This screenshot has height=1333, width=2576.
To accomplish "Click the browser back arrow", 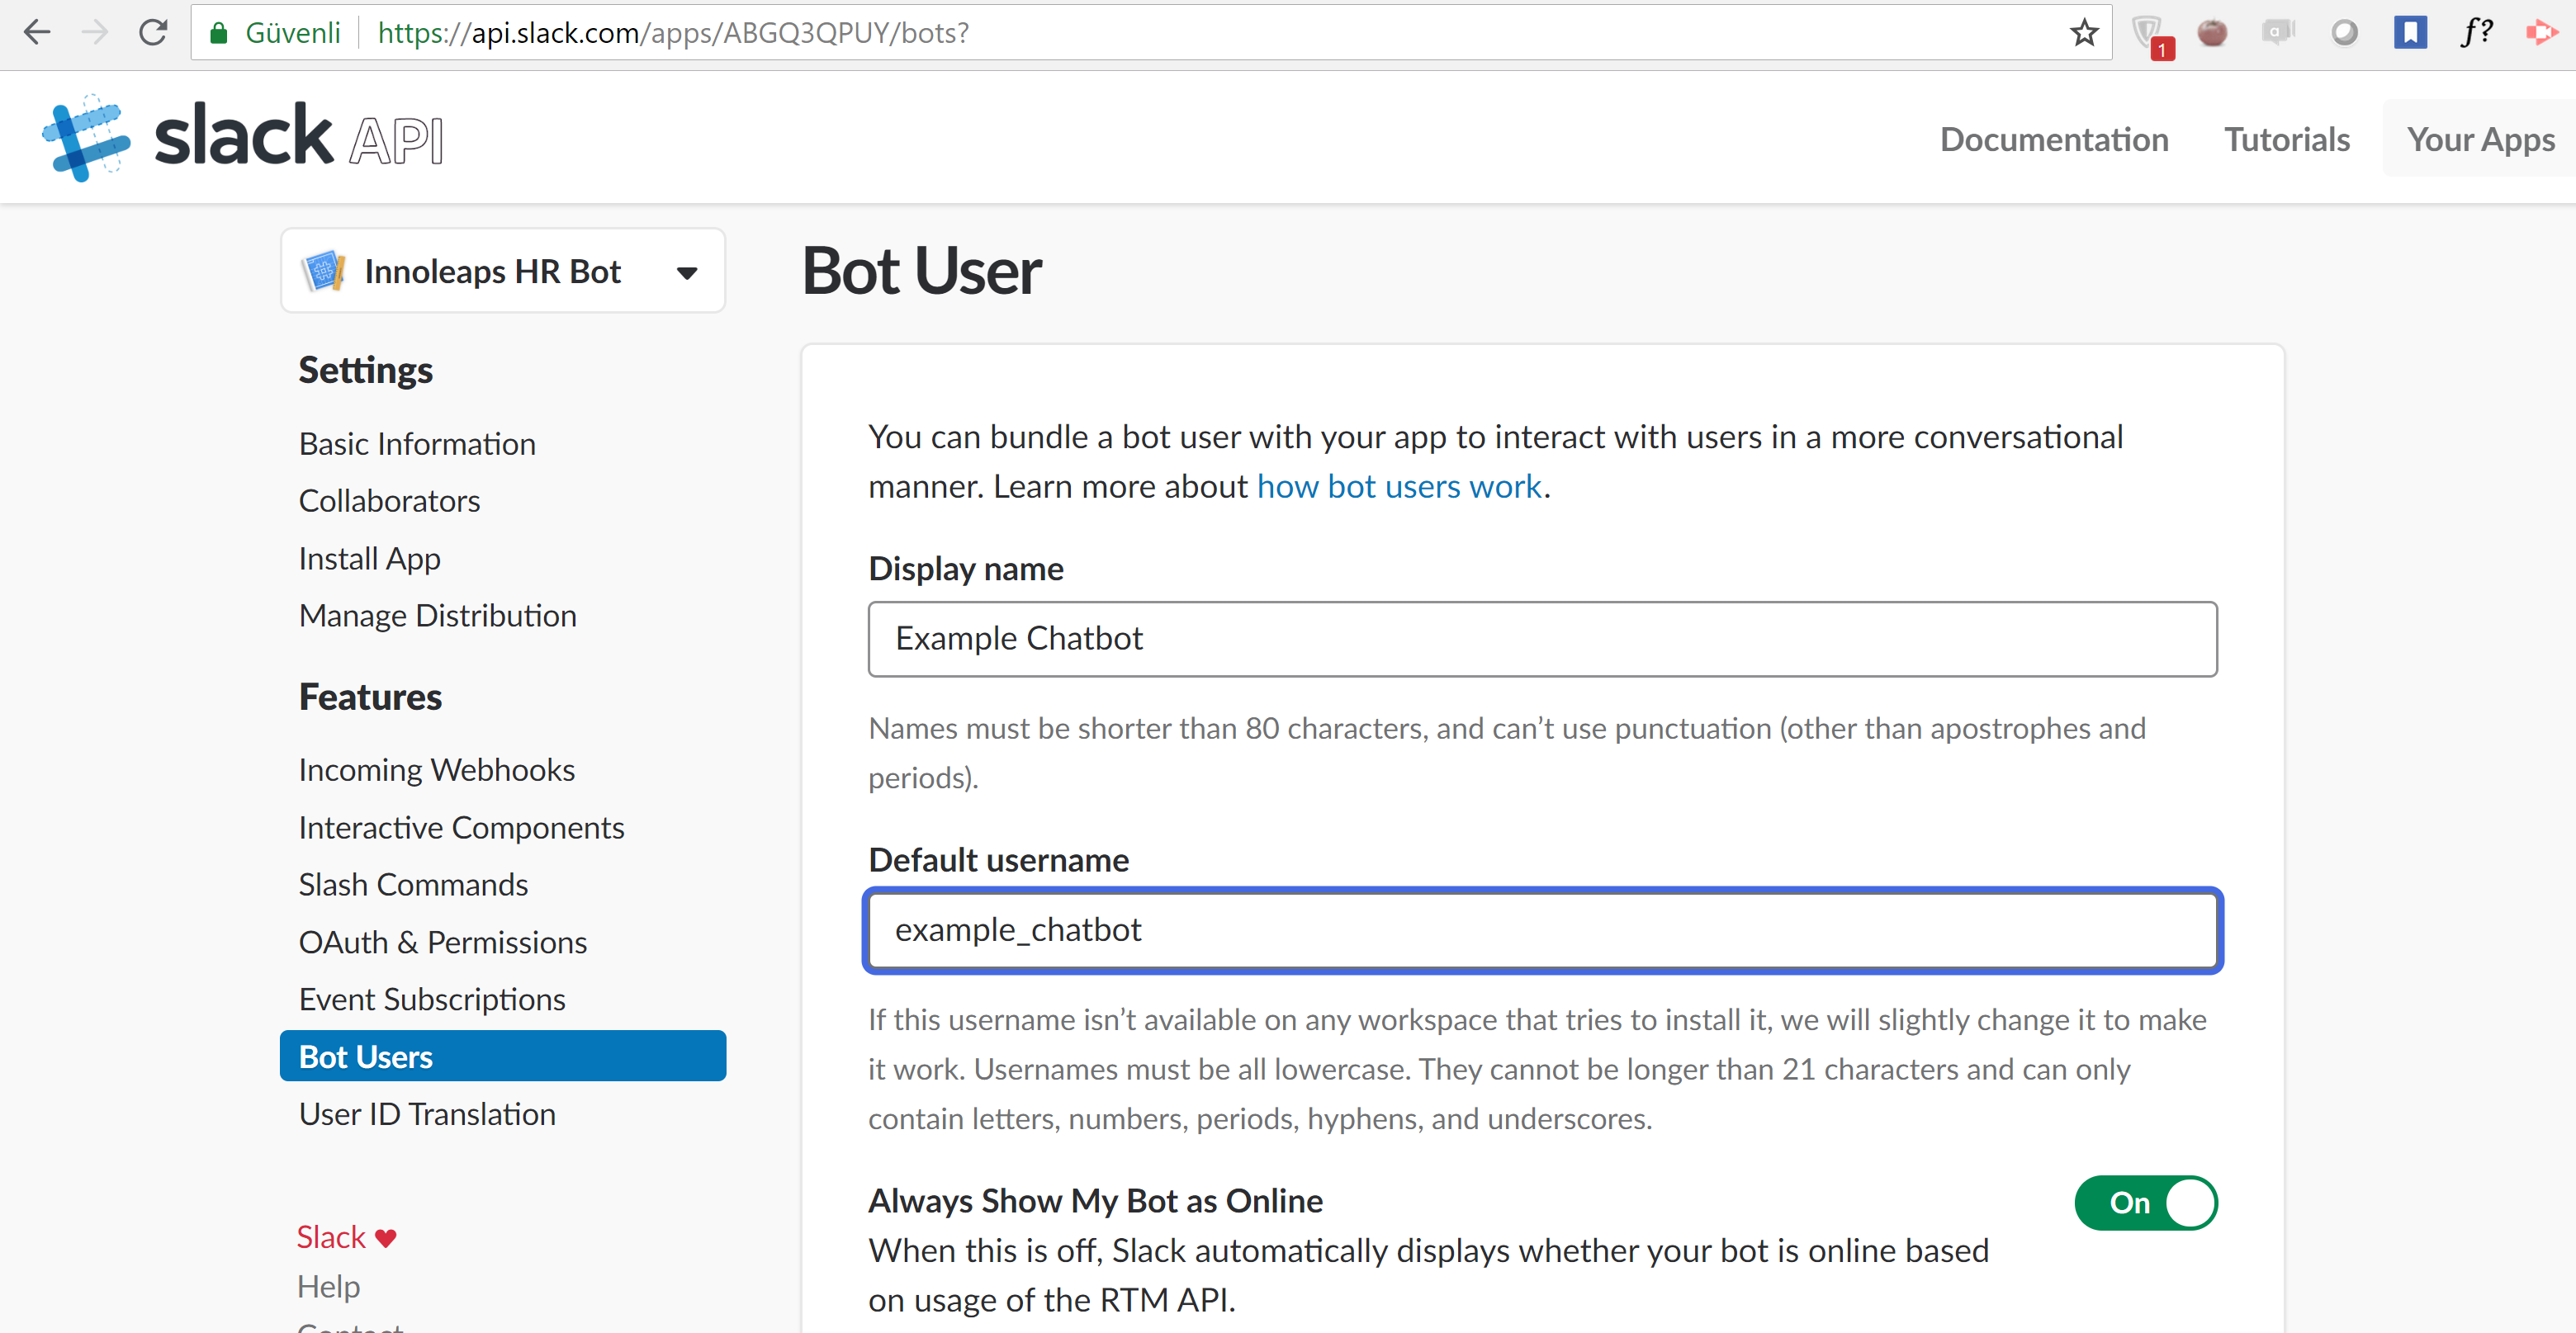I will (36, 33).
